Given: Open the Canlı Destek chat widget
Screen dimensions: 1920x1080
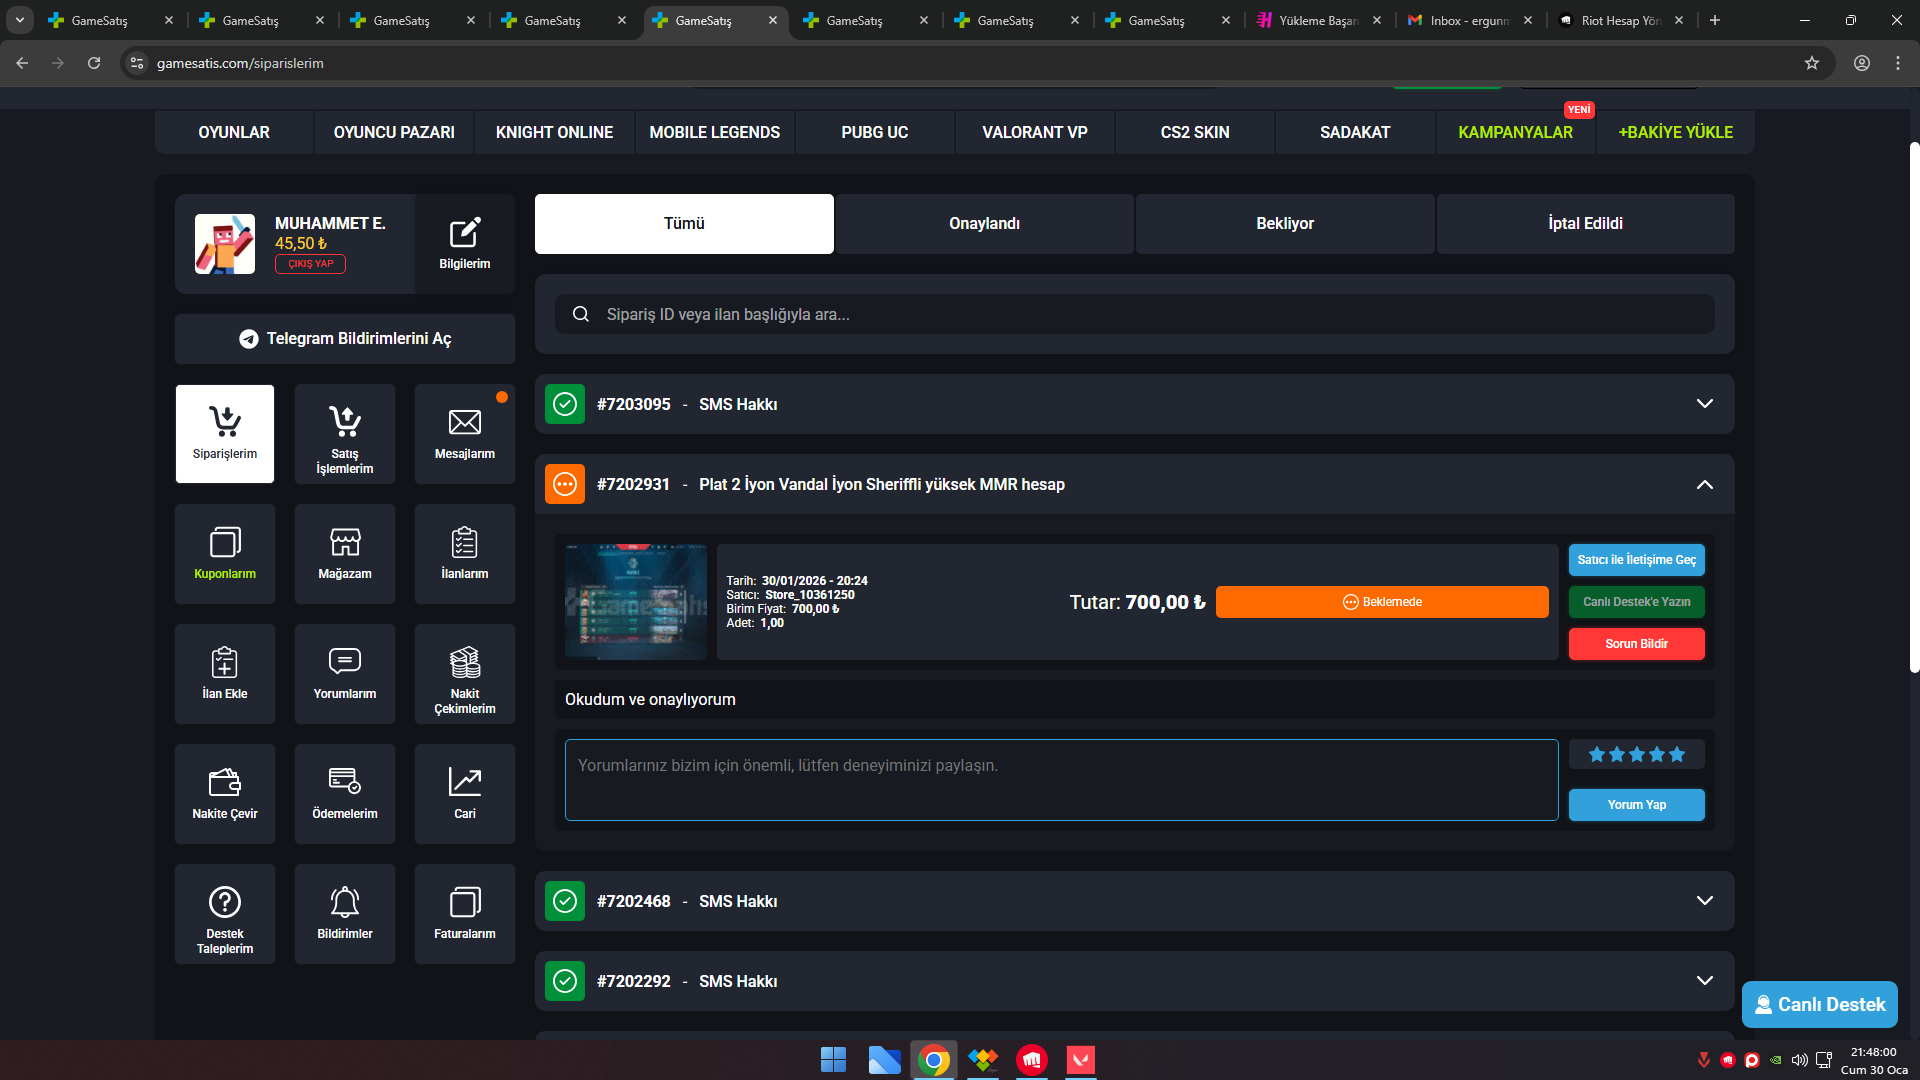Looking at the screenshot, I should [x=1820, y=1005].
